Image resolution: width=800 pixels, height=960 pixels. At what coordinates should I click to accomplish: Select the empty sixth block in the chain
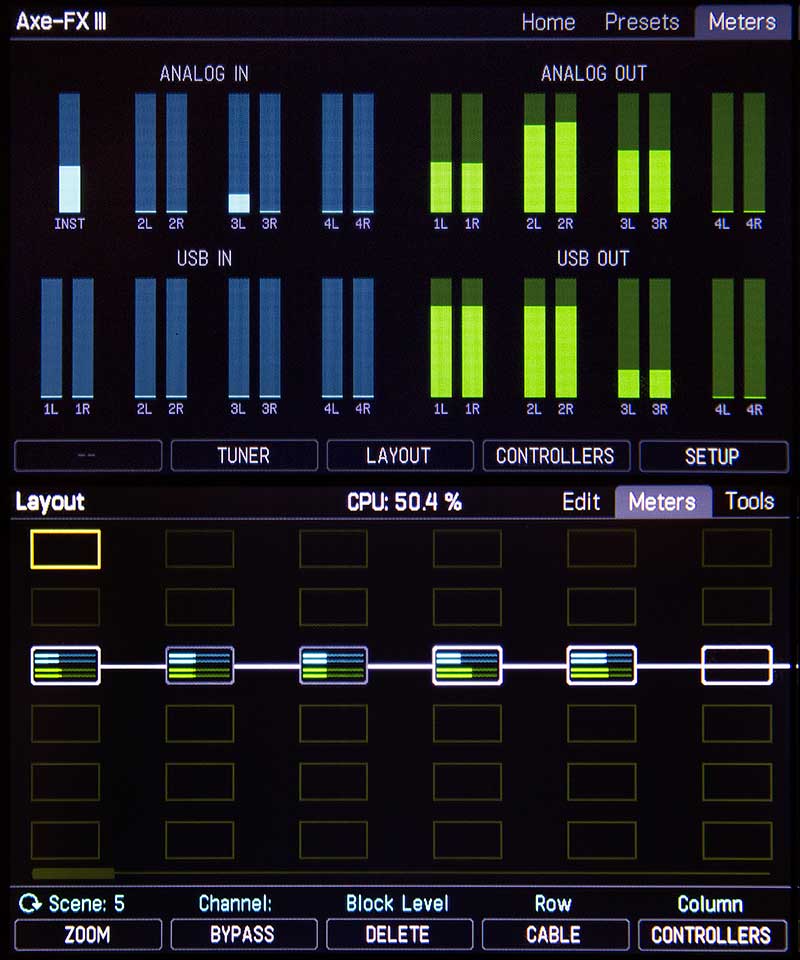[736, 665]
